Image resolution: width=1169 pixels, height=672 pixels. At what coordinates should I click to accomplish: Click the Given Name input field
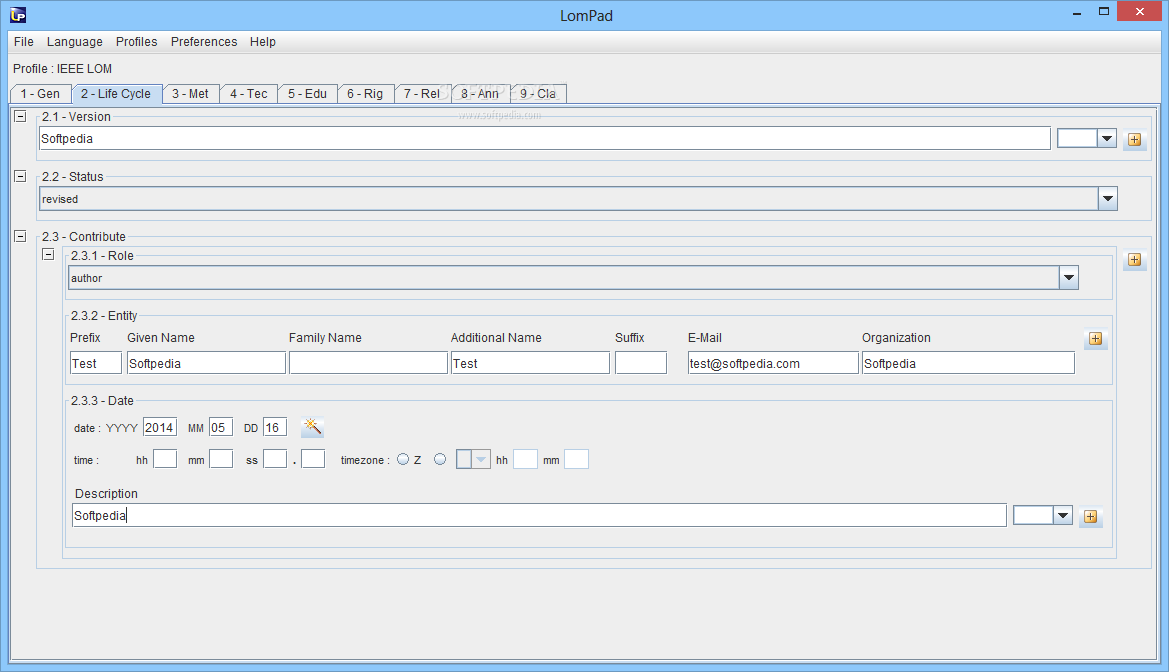(x=207, y=363)
